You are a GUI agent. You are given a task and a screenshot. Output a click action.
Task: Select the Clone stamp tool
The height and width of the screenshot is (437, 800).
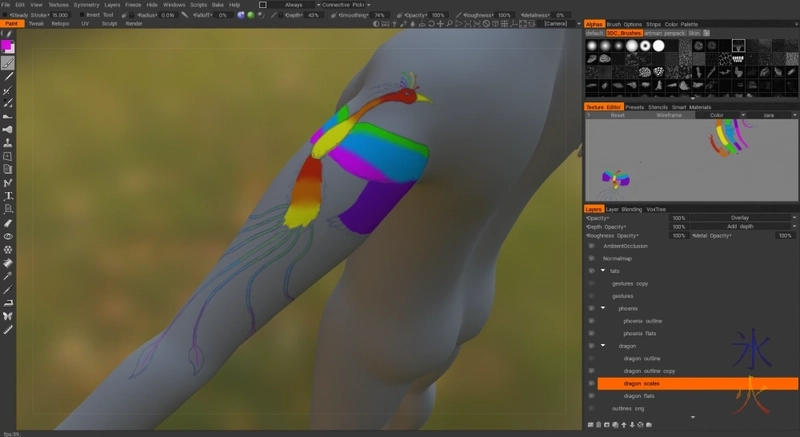pyautogui.click(x=8, y=143)
